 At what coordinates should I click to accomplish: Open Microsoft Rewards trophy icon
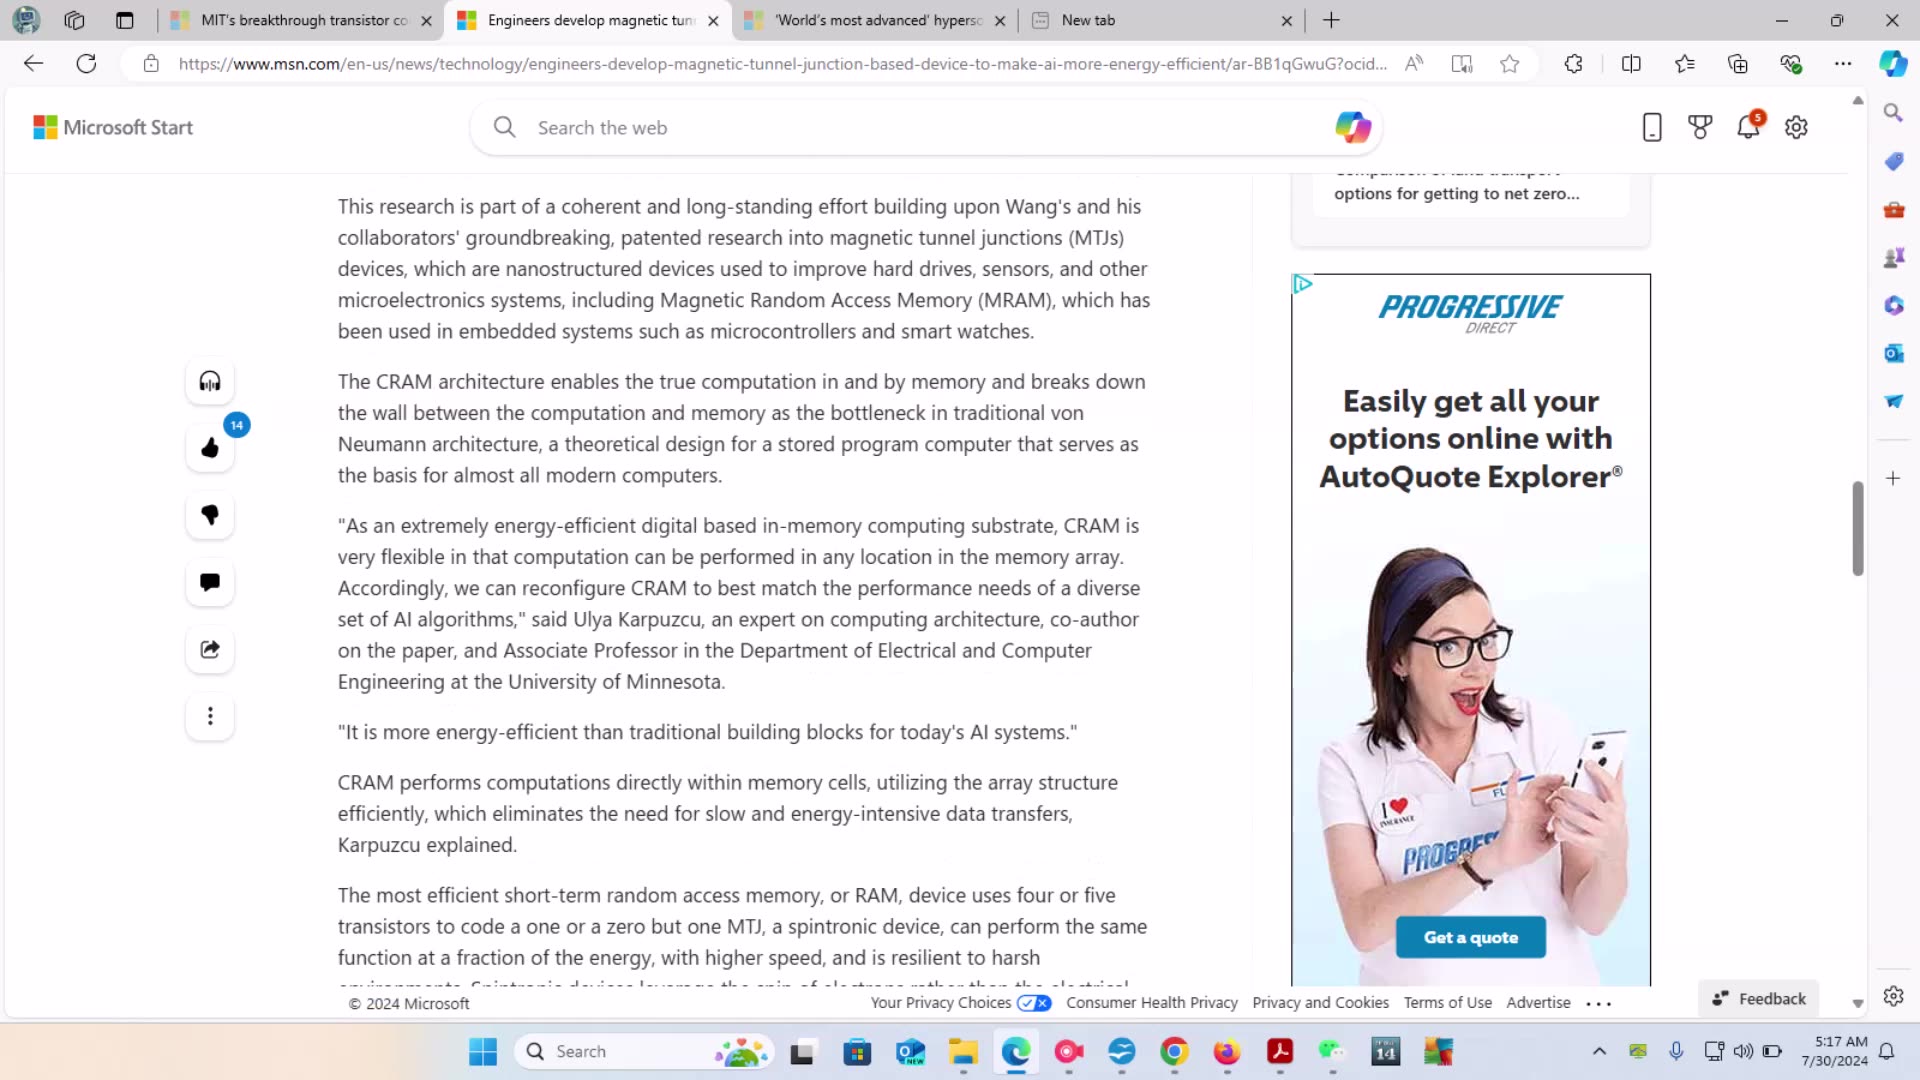pyautogui.click(x=1700, y=127)
